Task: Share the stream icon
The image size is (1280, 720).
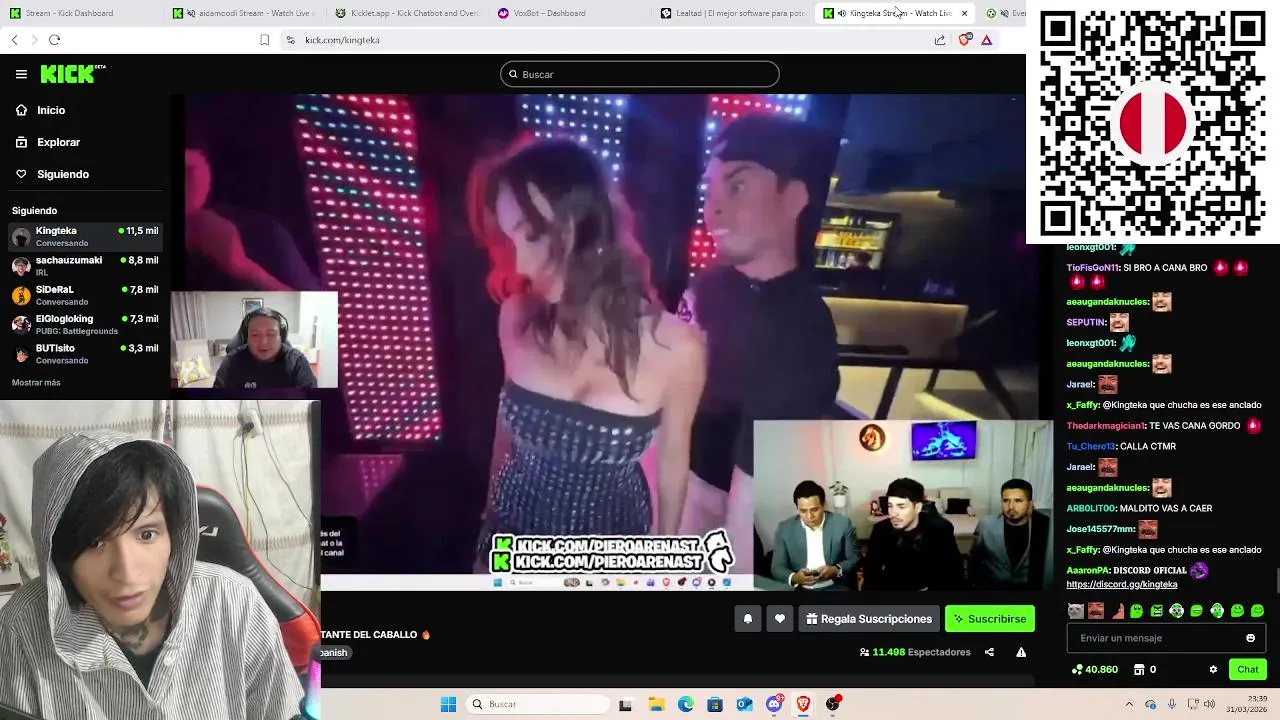Action: tap(989, 652)
